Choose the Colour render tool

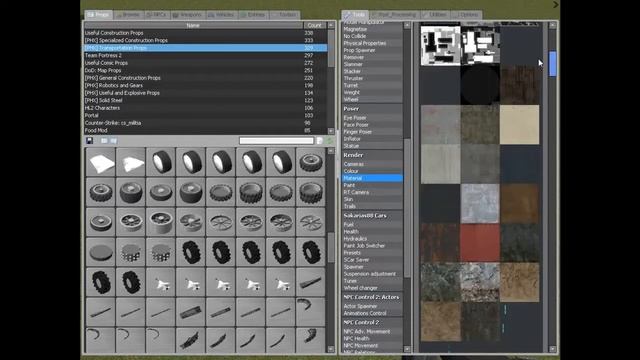(x=372, y=171)
